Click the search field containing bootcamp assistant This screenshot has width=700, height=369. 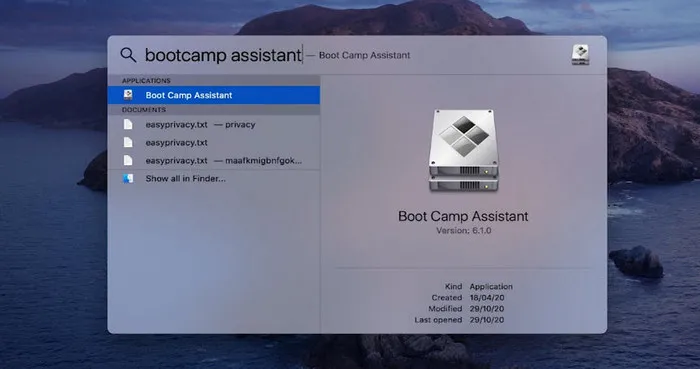click(224, 55)
